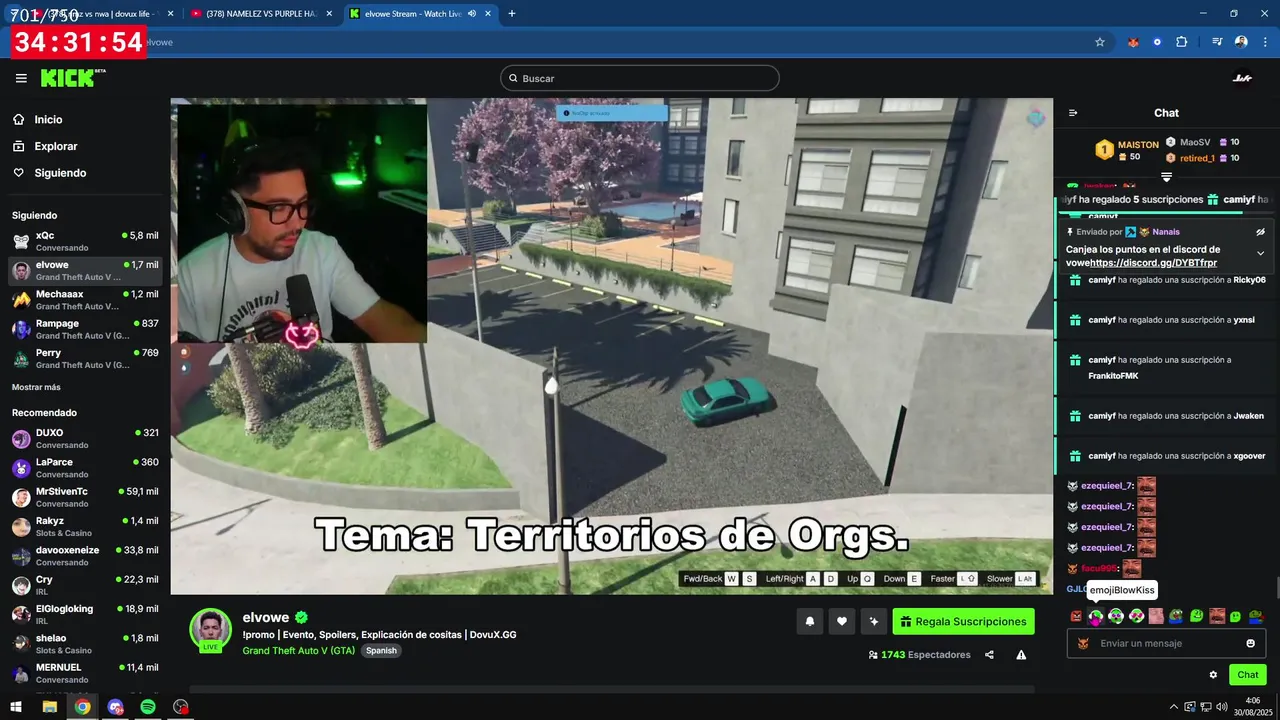Click the notification bell for elvowe

[810, 621]
